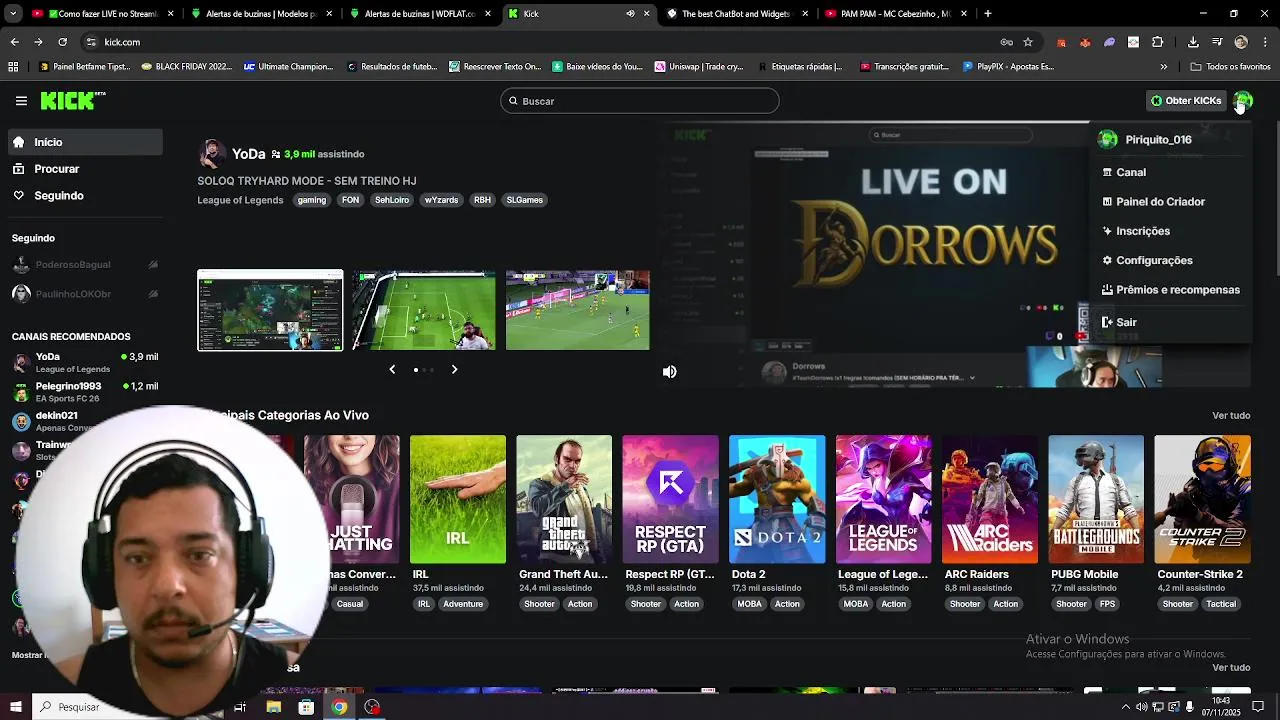The width and height of the screenshot is (1280, 720).
Task: Click the KICK logo
Action: (72, 100)
